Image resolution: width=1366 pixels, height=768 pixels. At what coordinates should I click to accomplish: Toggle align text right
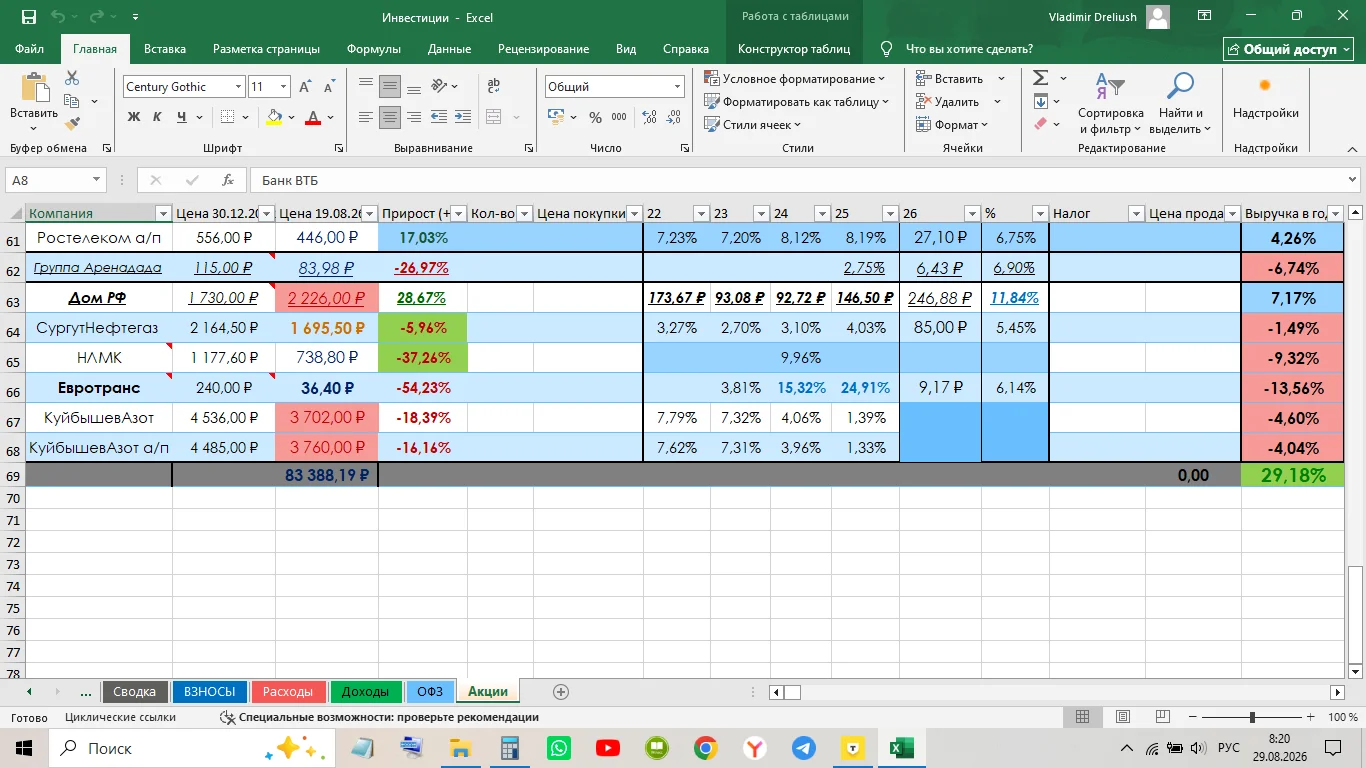(413, 117)
